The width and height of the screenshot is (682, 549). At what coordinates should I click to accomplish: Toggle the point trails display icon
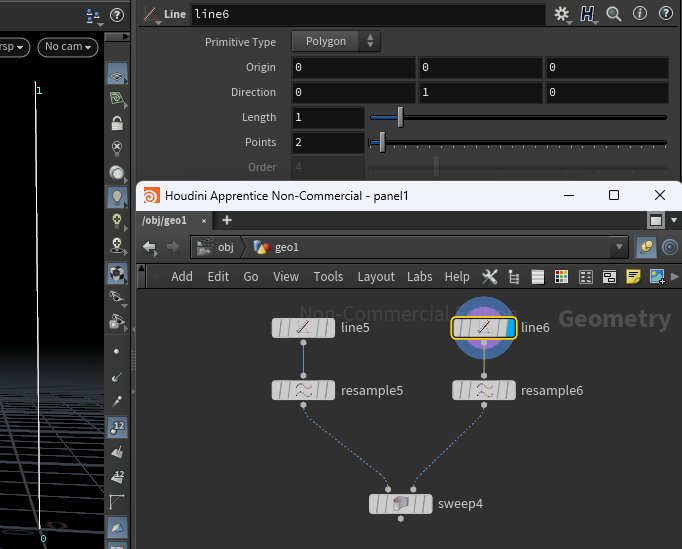tap(117, 401)
